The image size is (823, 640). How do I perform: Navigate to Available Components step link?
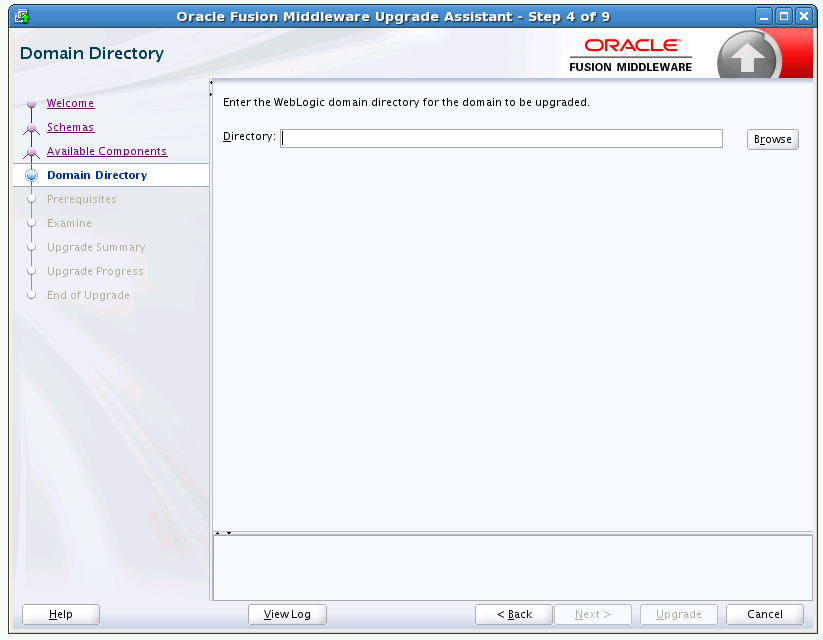coord(107,151)
